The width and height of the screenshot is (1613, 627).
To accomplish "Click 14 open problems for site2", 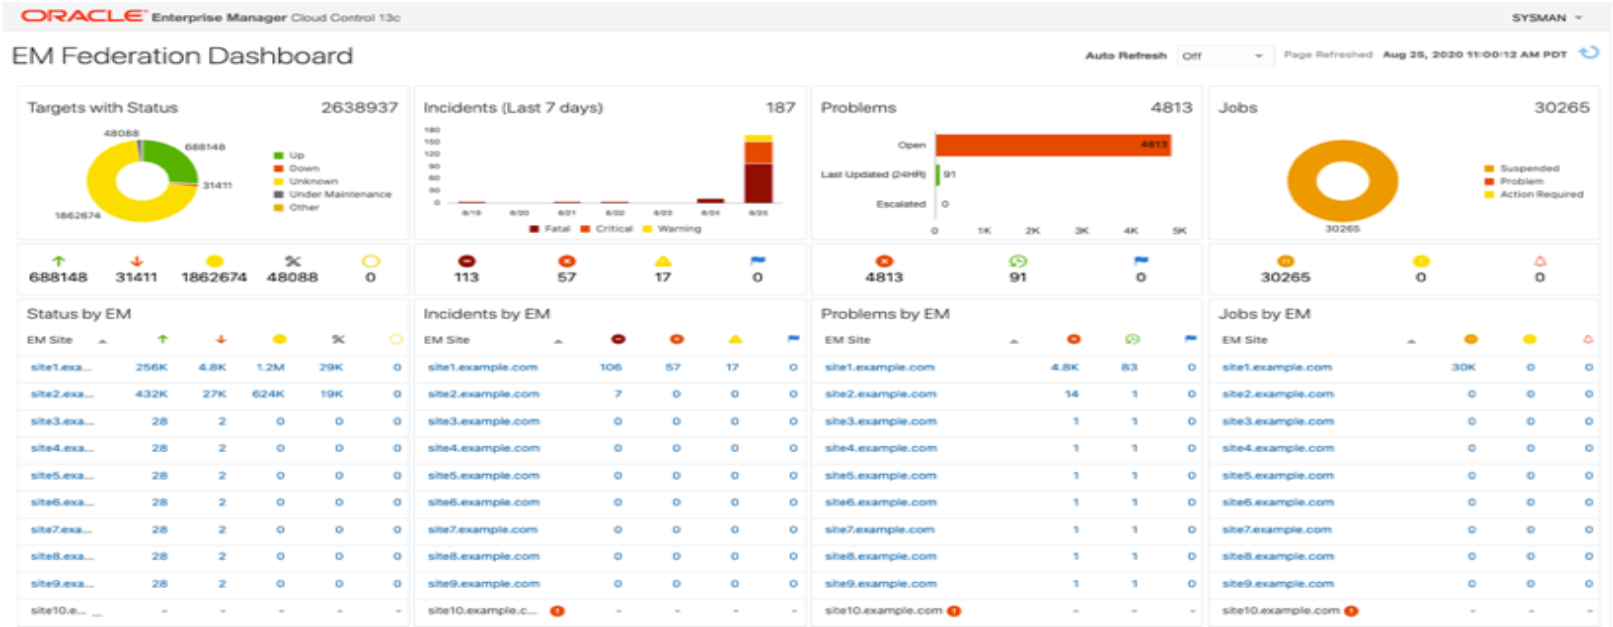I will pyautogui.click(x=1071, y=394).
